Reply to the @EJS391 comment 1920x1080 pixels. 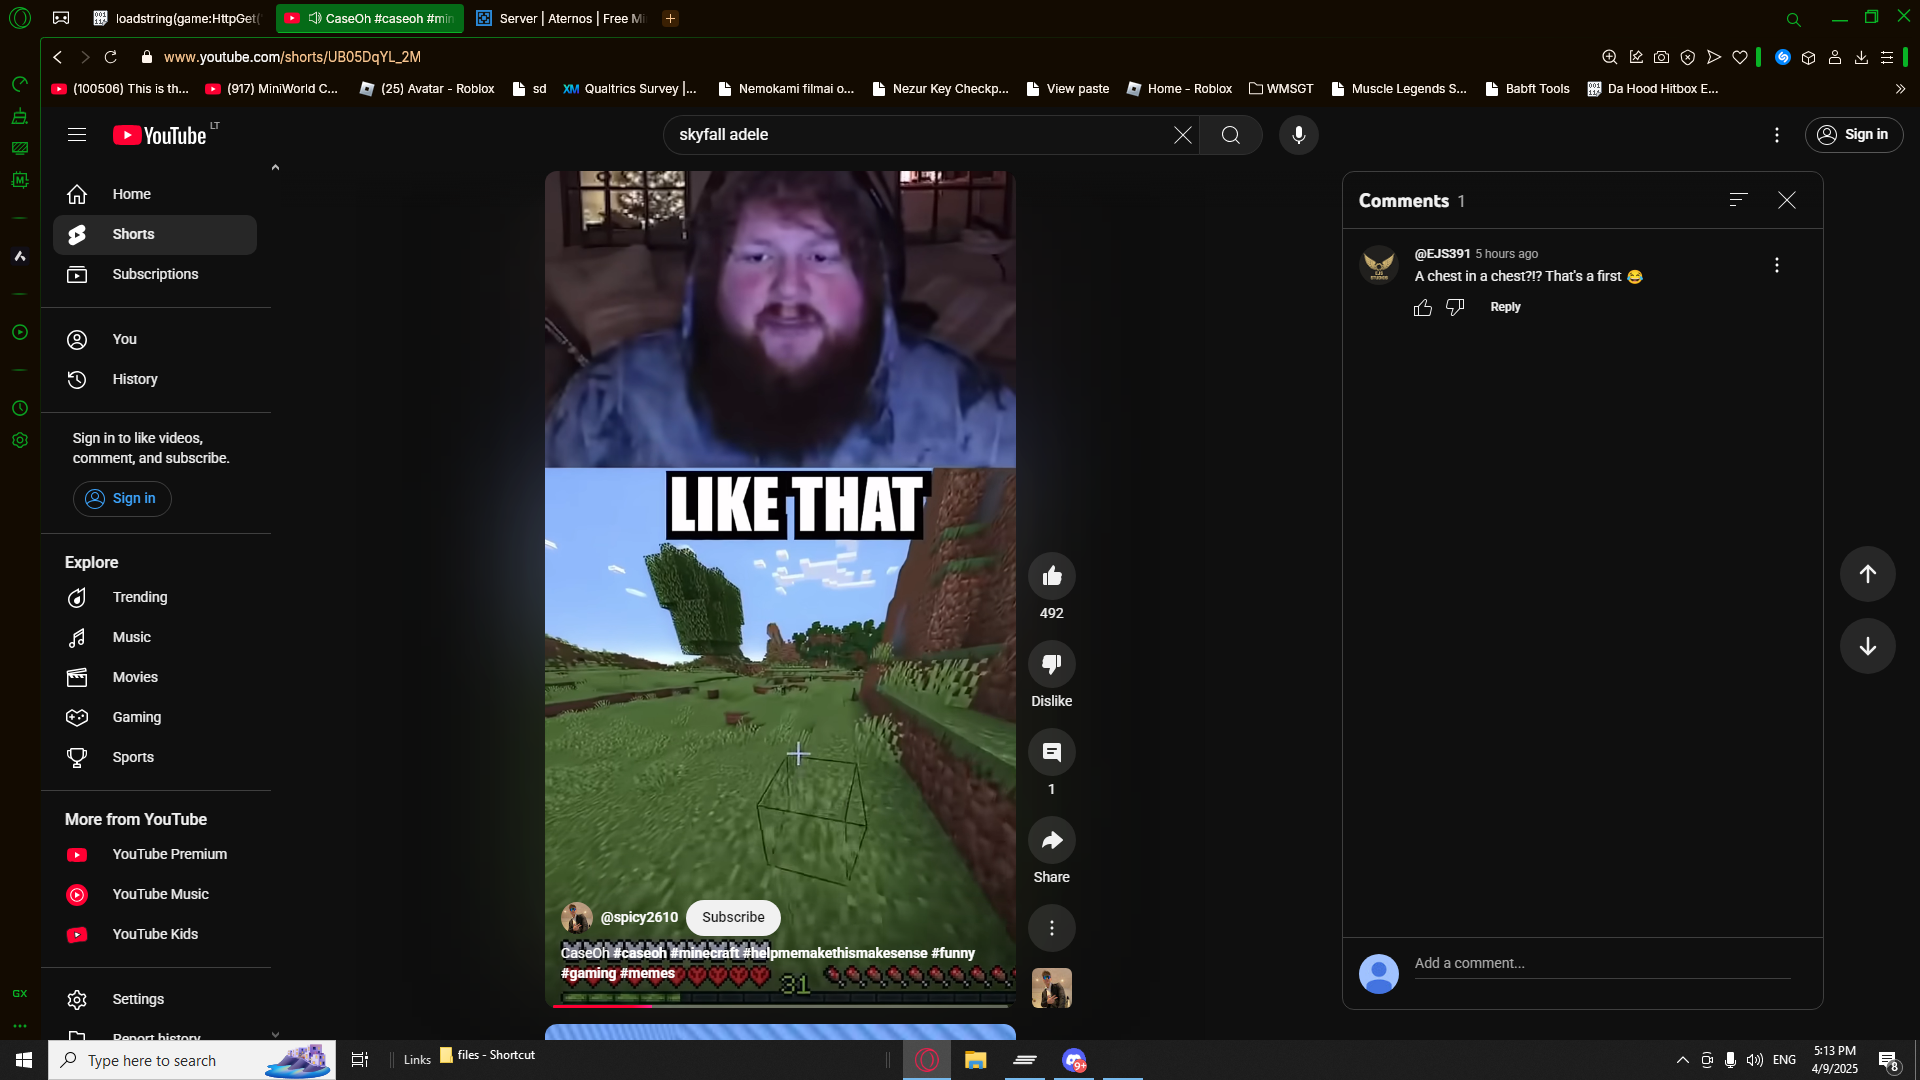[x=1505, y=307]
